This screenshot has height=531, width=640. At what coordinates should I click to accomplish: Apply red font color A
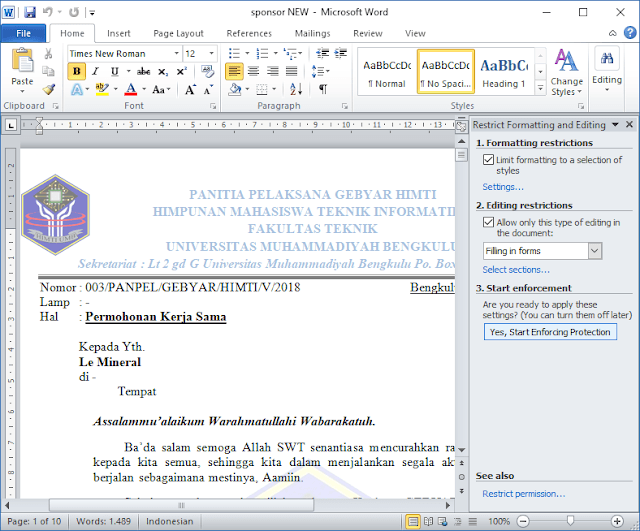pyautogui.click(x=131, y=89)
